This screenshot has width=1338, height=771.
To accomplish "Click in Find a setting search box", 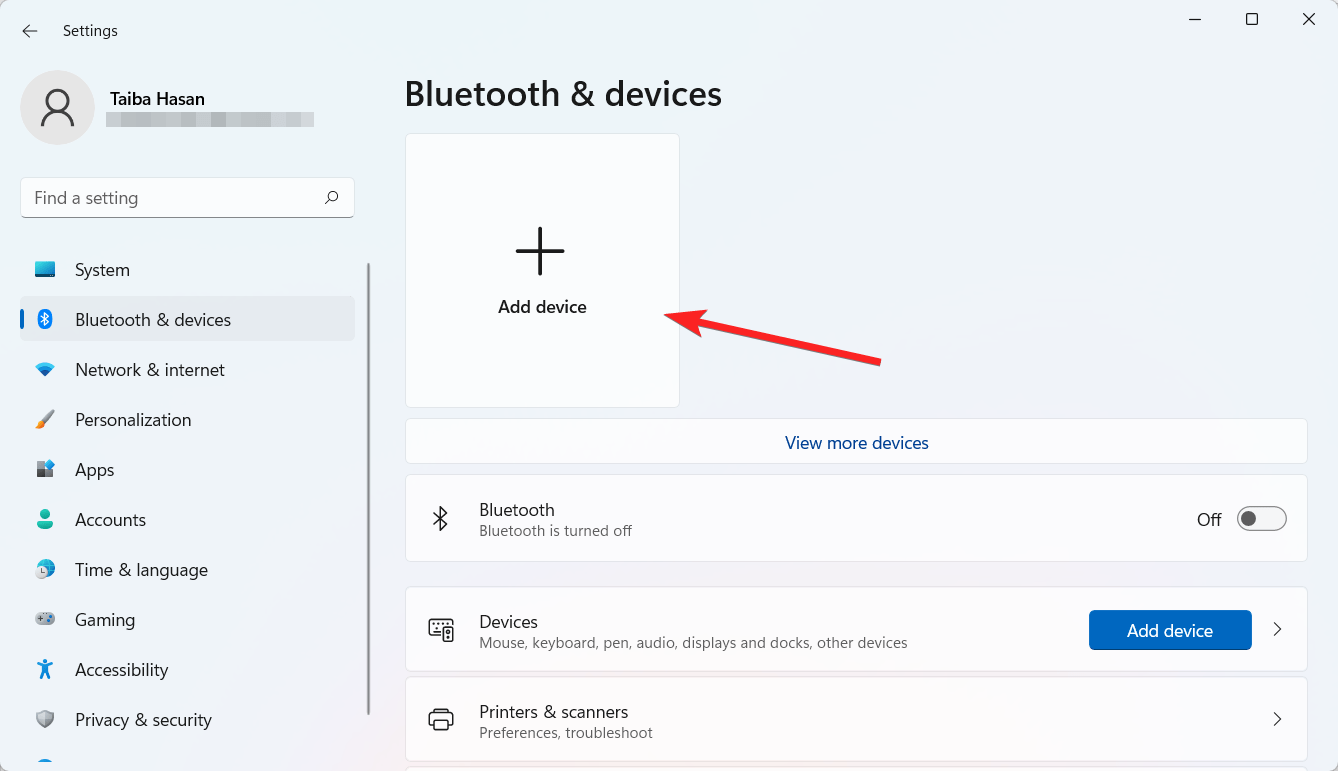I will tap(187, 198).
